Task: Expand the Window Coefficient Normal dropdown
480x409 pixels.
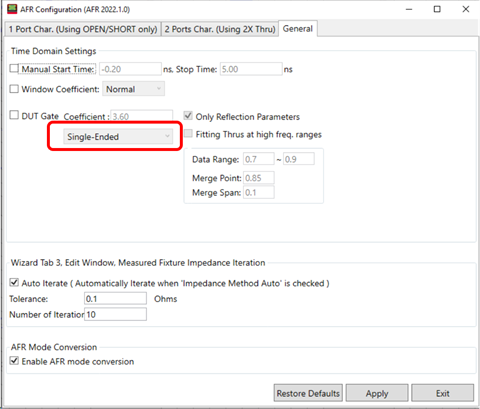Action: [133, 89]
